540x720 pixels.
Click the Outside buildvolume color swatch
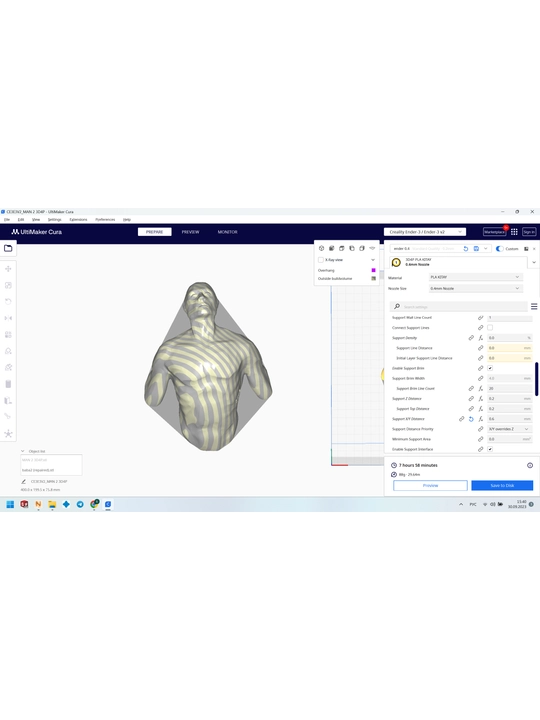pyautogui.click(x=373, y=278)
